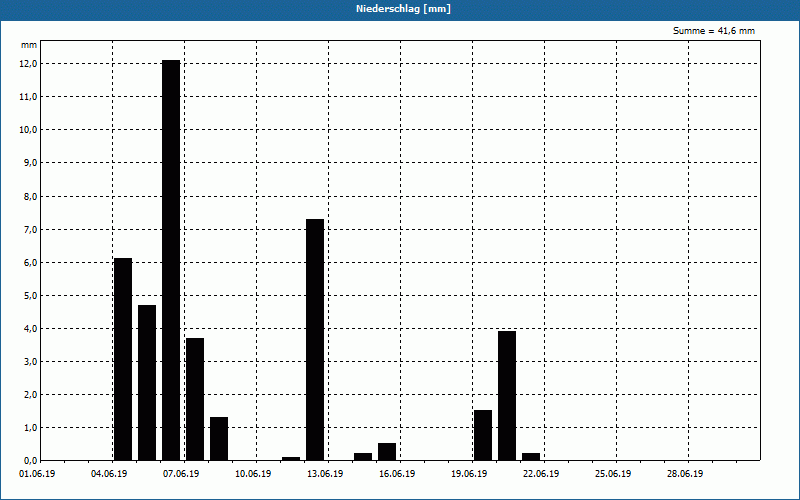The image size is (800, 500).
Task: Click the y-axis label '7,0'
Action: (30, 230)
